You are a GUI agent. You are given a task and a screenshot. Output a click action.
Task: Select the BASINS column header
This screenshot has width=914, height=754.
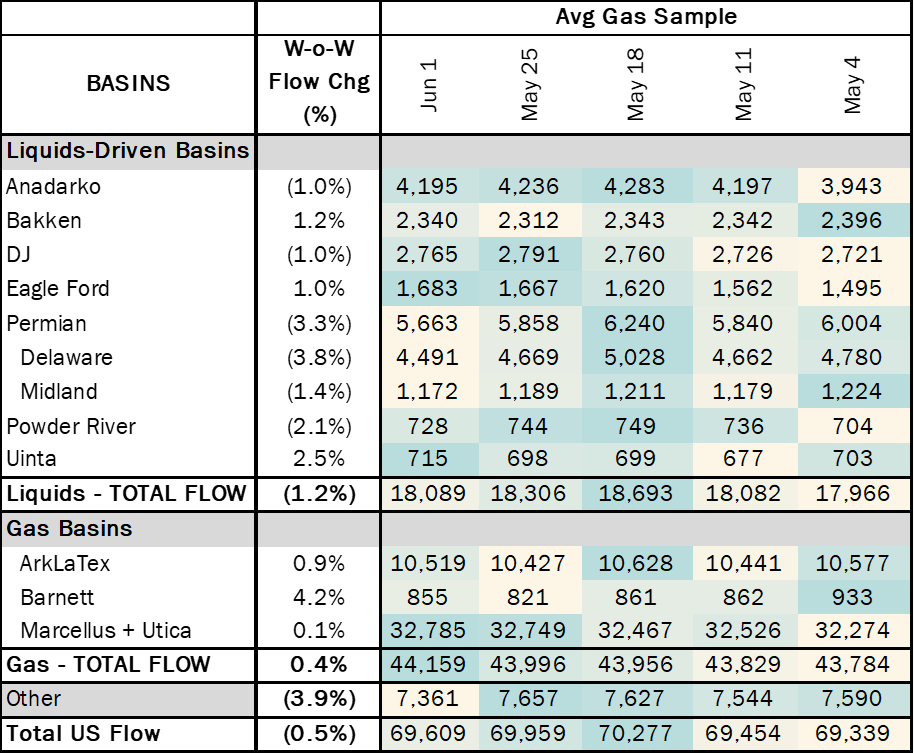point(128,83)
